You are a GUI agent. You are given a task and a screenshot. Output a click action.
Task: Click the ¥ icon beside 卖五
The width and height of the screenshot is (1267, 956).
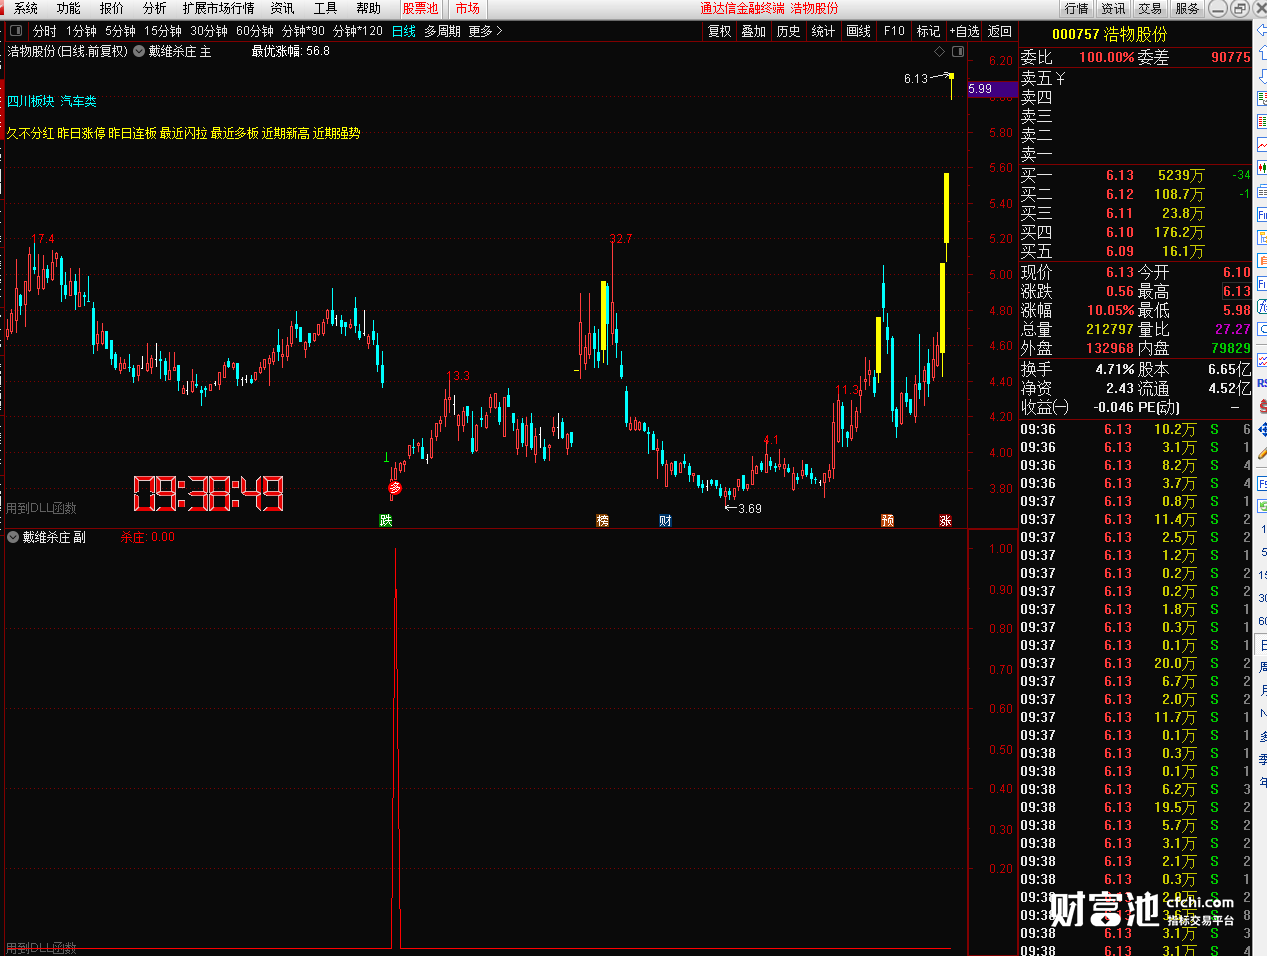click(1060, 78)
